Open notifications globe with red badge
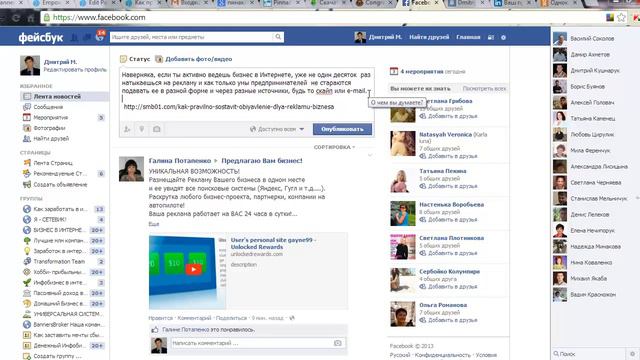Viewport: 640px width, 360px height. coord(100,36)
